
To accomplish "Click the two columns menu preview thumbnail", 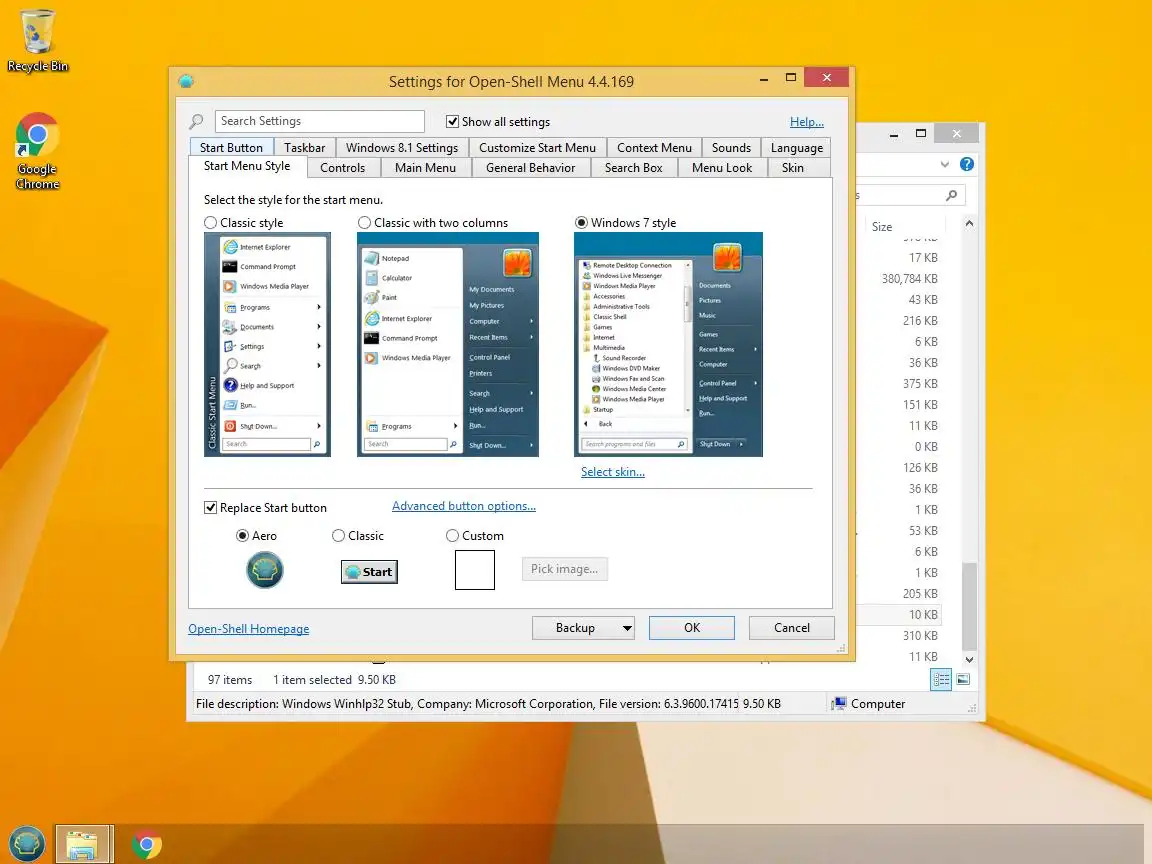I will 448,345.
